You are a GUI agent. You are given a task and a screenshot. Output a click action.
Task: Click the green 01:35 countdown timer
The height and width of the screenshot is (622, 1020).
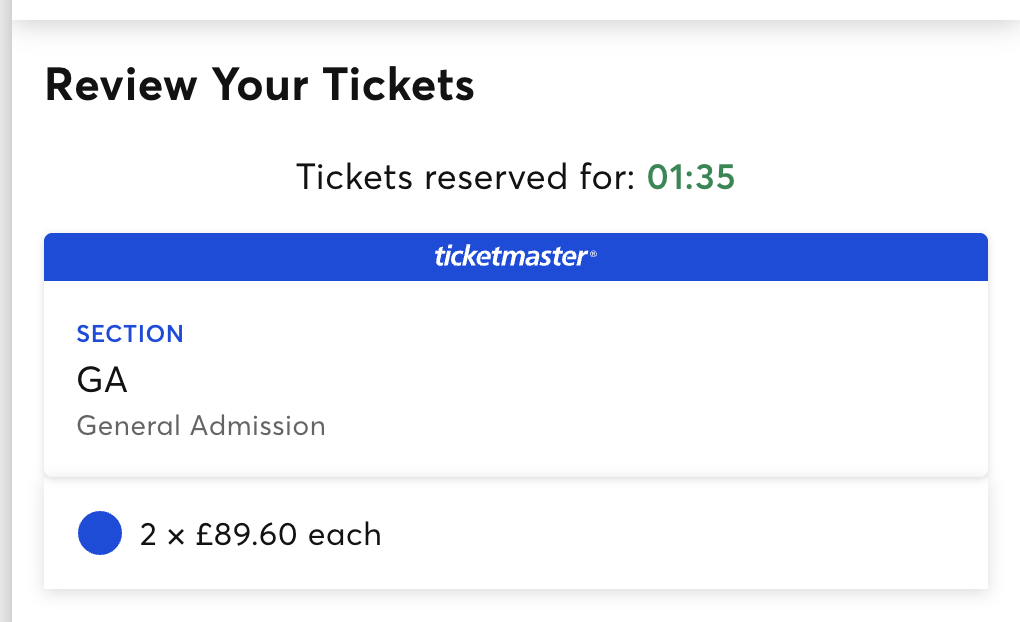point(691,178)
